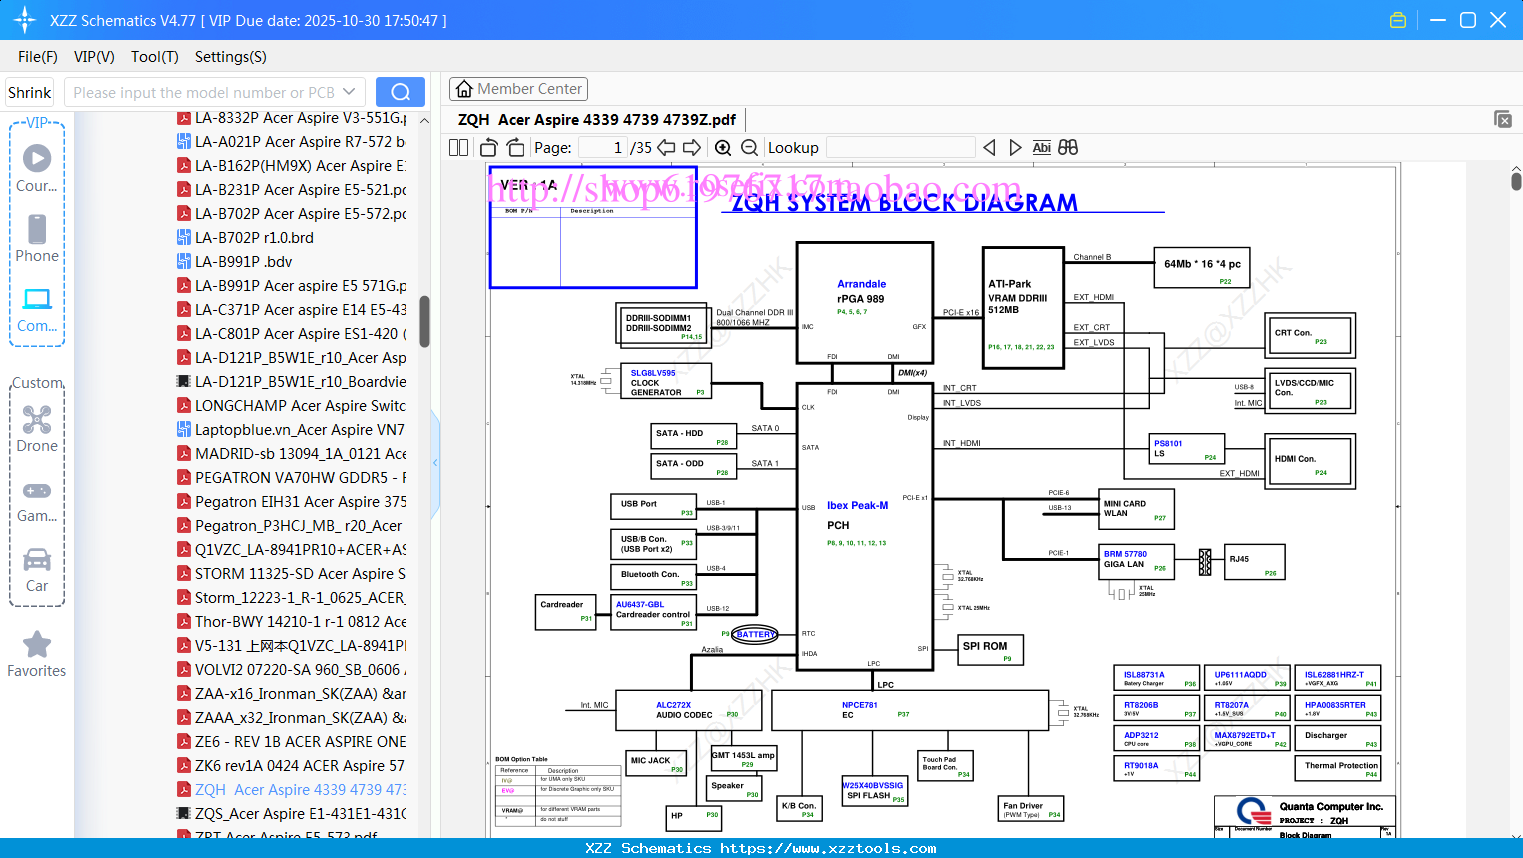This screenshot has height=858, width=1523.
Task: Go to the next page with the right arrow
Action: pyautogui.click(x=692, y=147)
